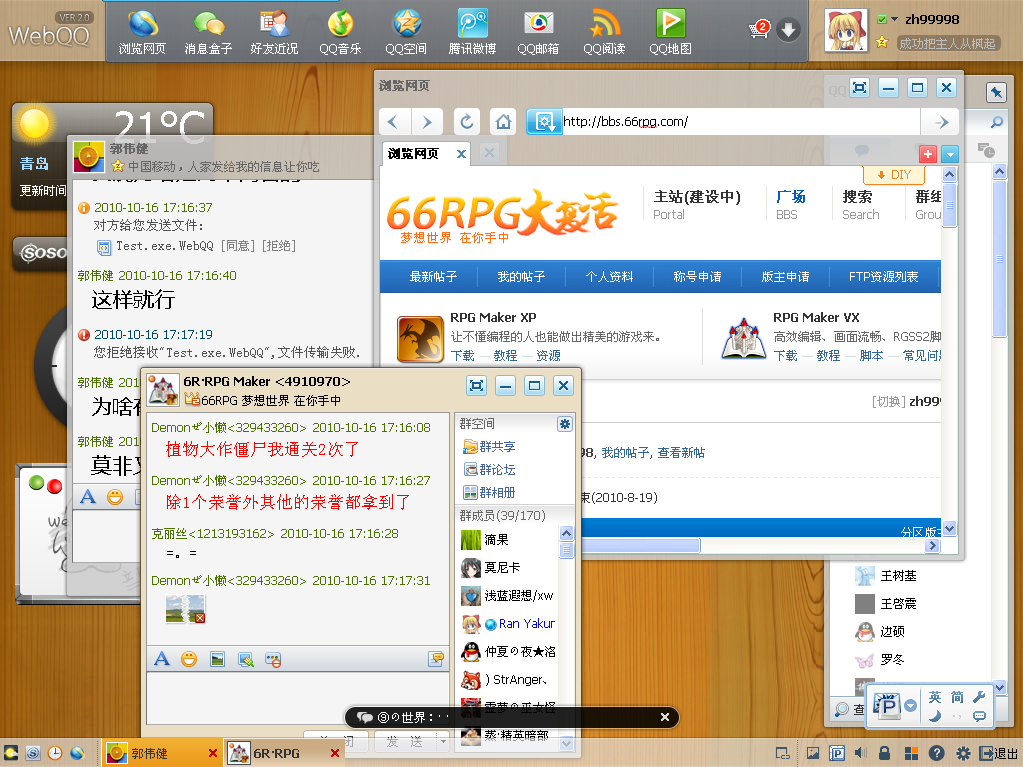Open the app market cart with badge 2
The image size is (1023, 767).
point(759,29)
